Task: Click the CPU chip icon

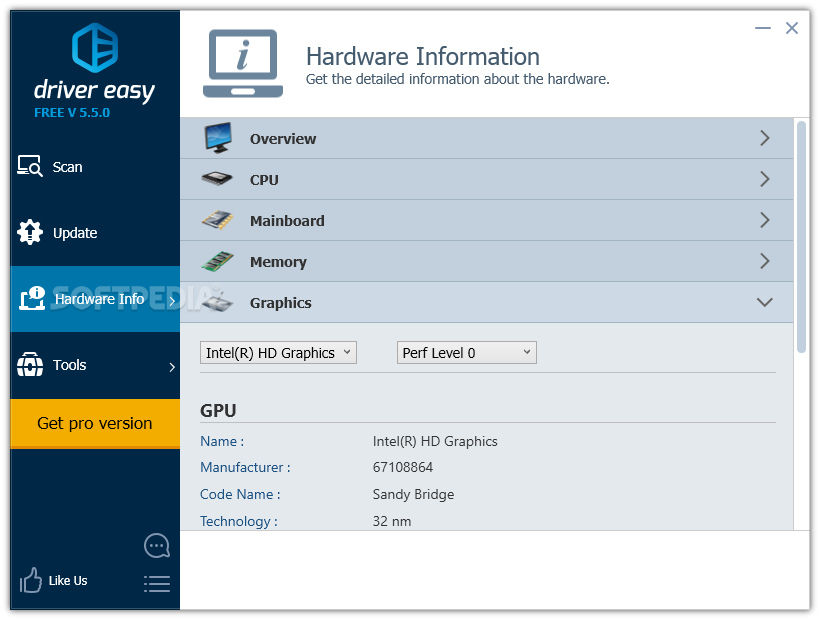Action: click(x=217, y=179)
